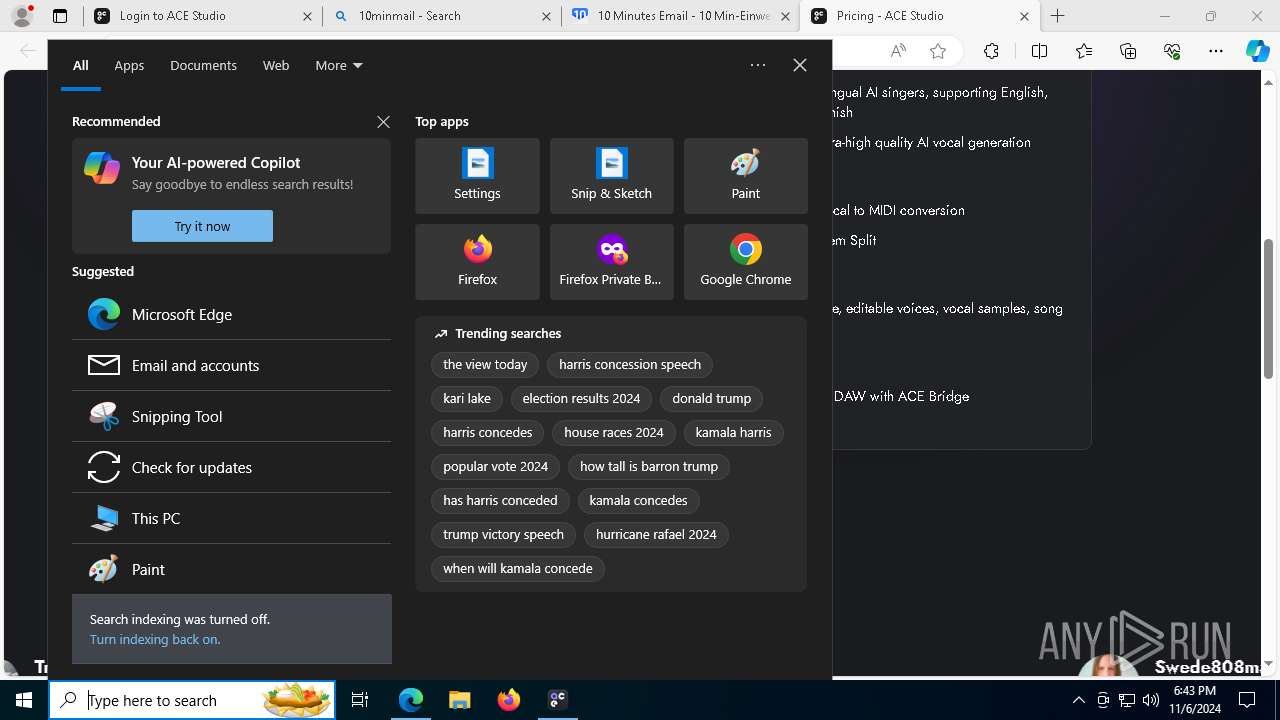Click Windows Start button

(24, 700)
